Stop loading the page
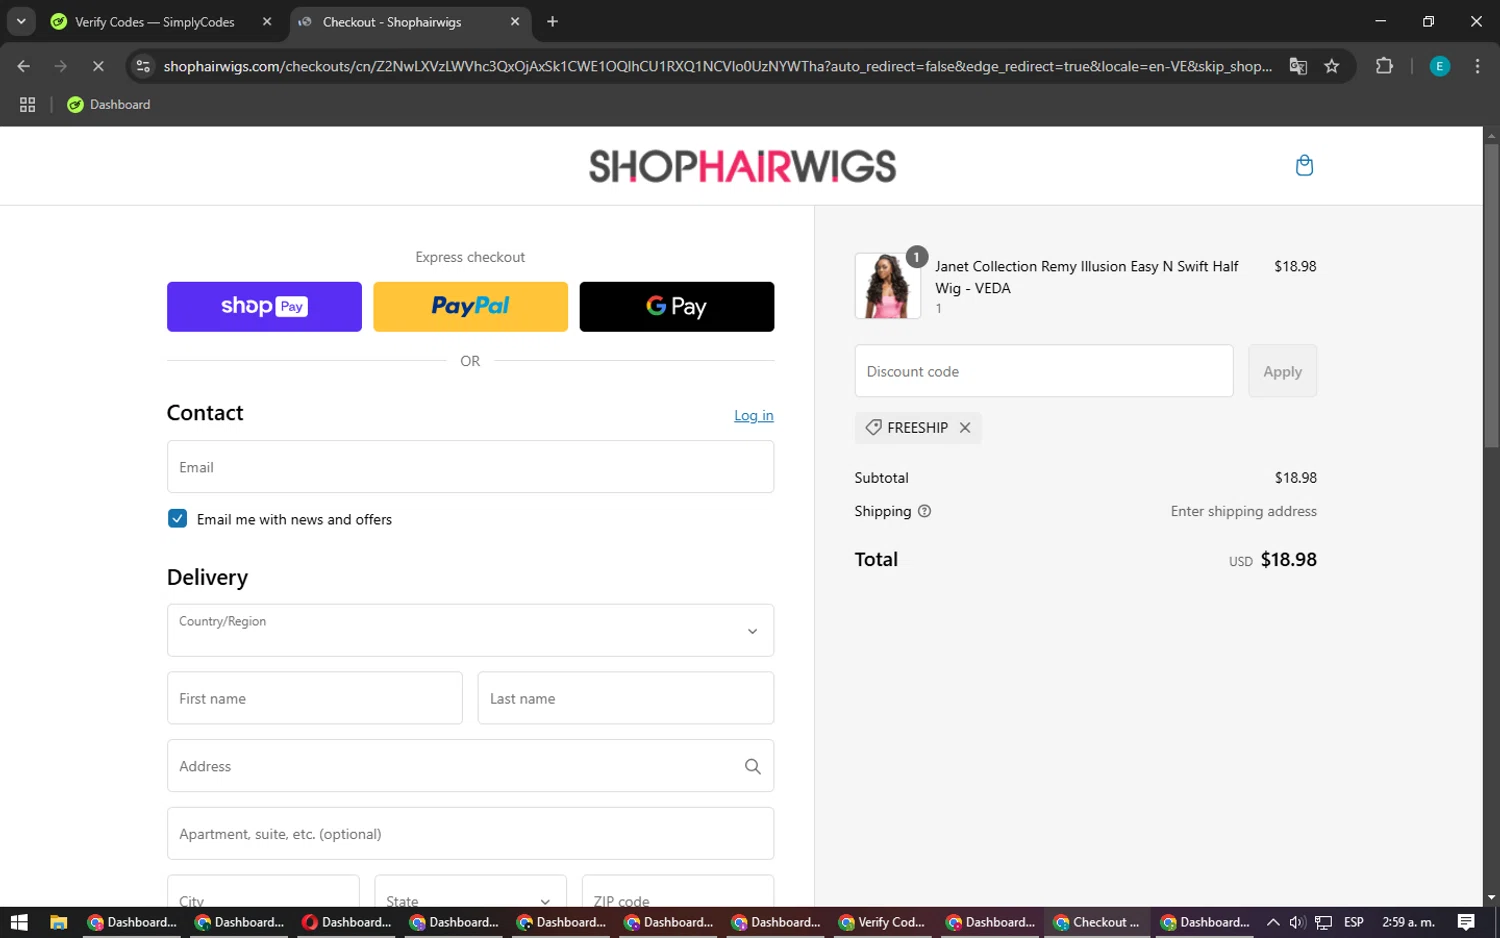 (x=98, y=66)
